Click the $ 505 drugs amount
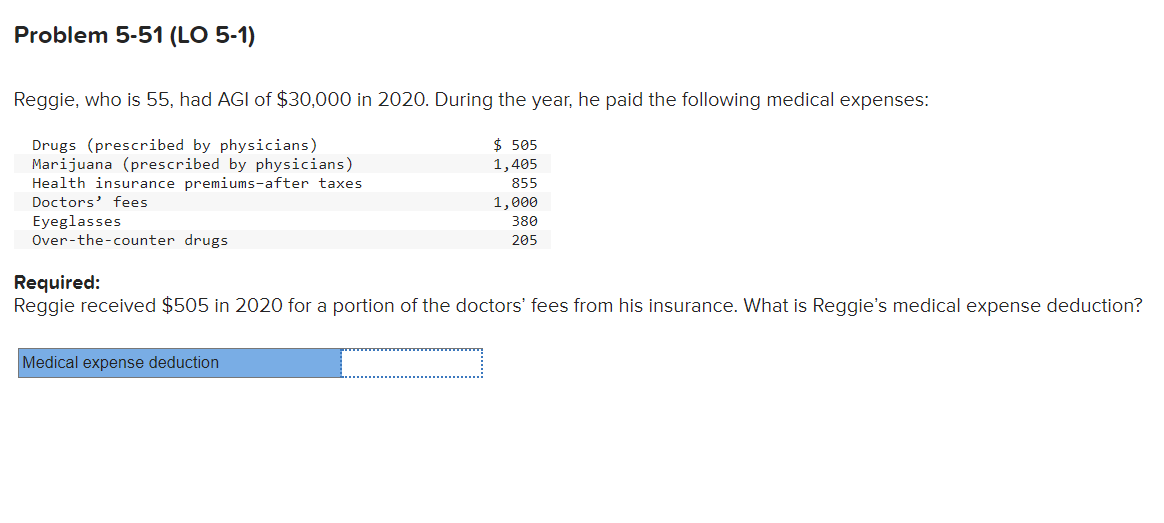The image size is (1164, 523). pyautogui.click(x=515, y=145)
